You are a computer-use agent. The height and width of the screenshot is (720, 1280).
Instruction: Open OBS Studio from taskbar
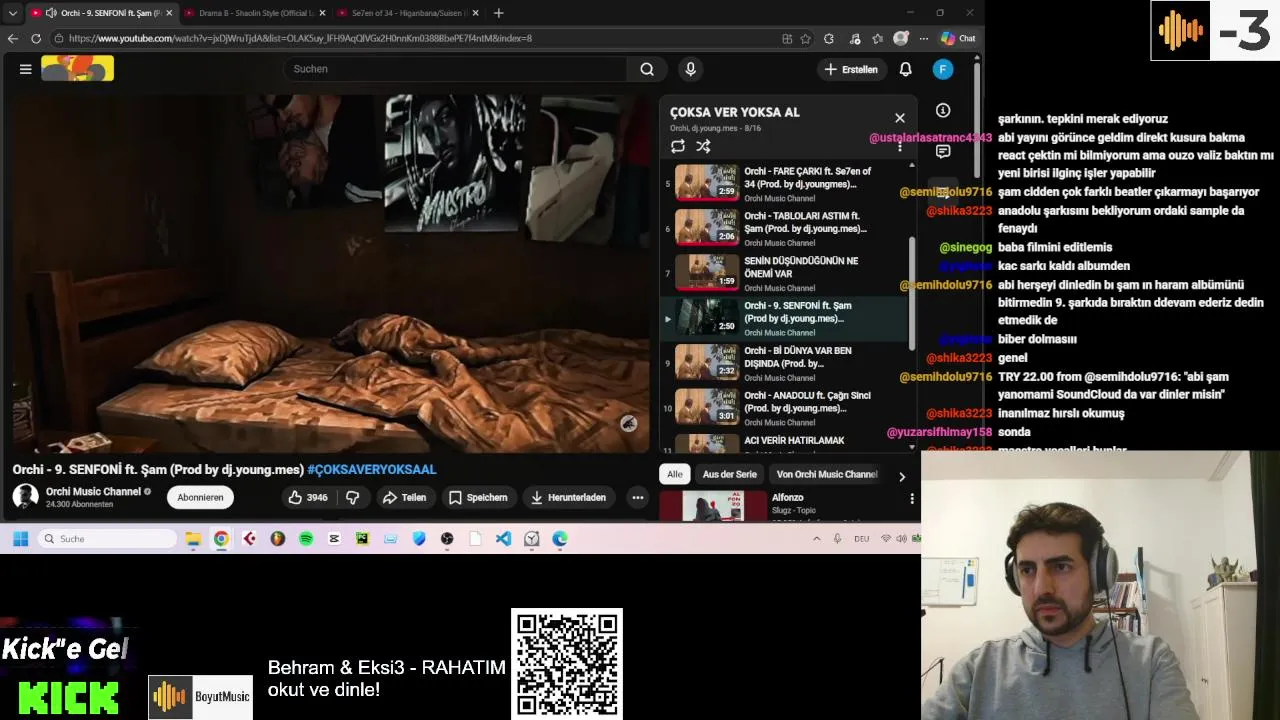[447, 538]
